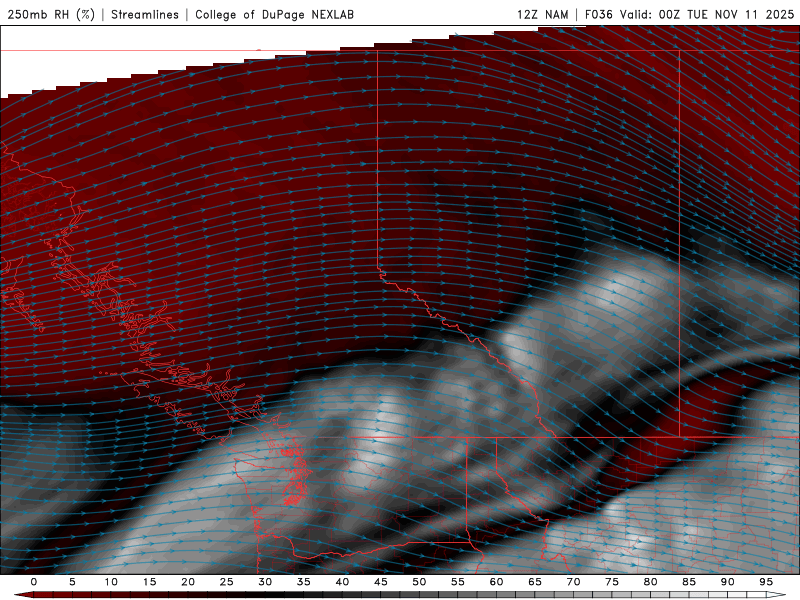Click the 'F036' forecast hour label
The image size is (800, 600).
pos(598,15)
